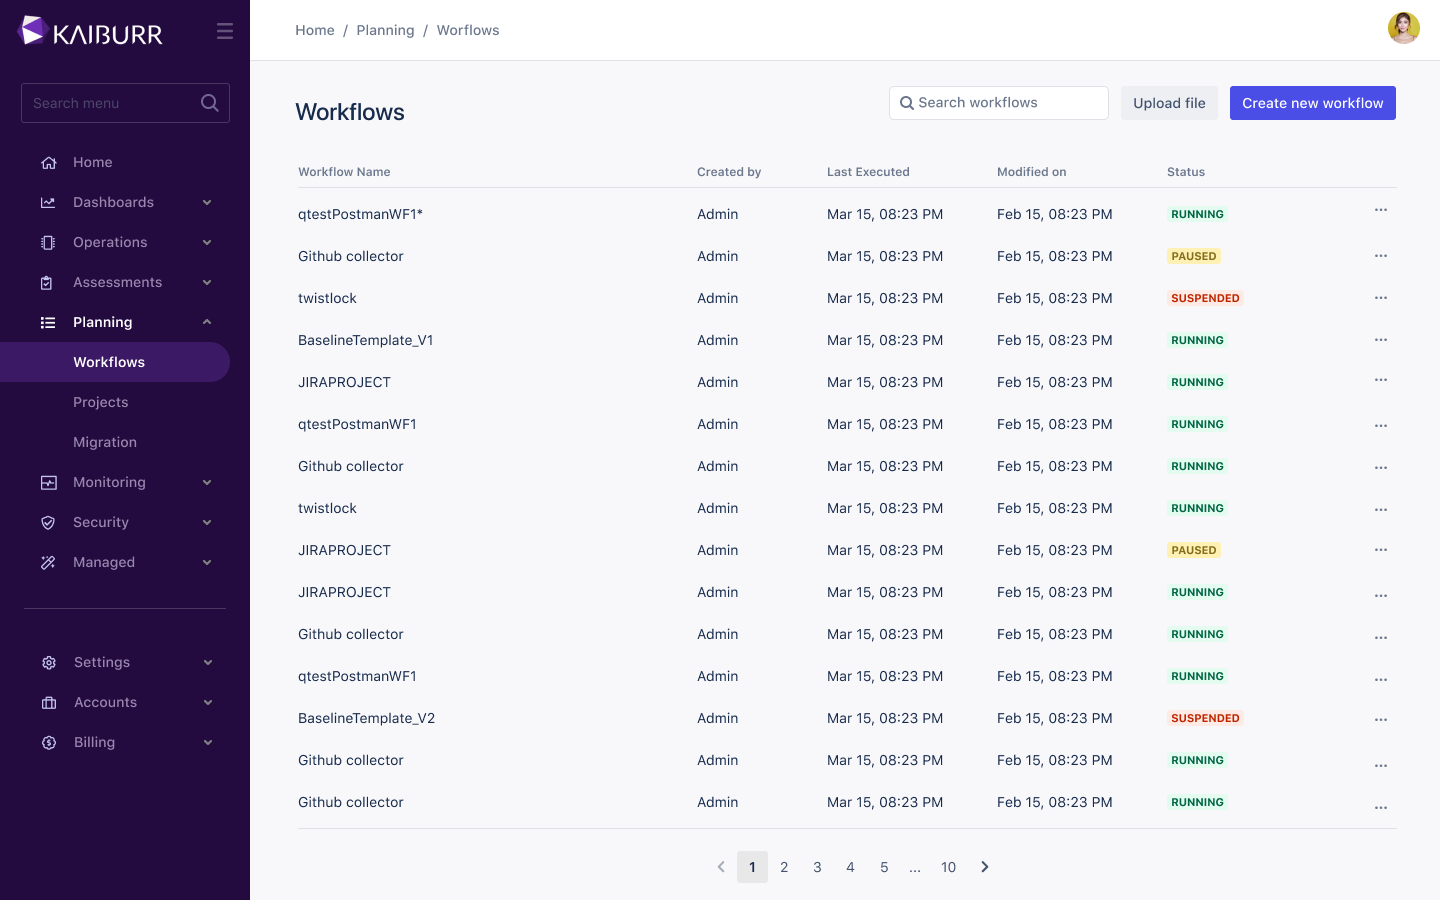Open more options for qtestPostmanWF1* row
The image size is (1440, 900).
point(1380,210)
